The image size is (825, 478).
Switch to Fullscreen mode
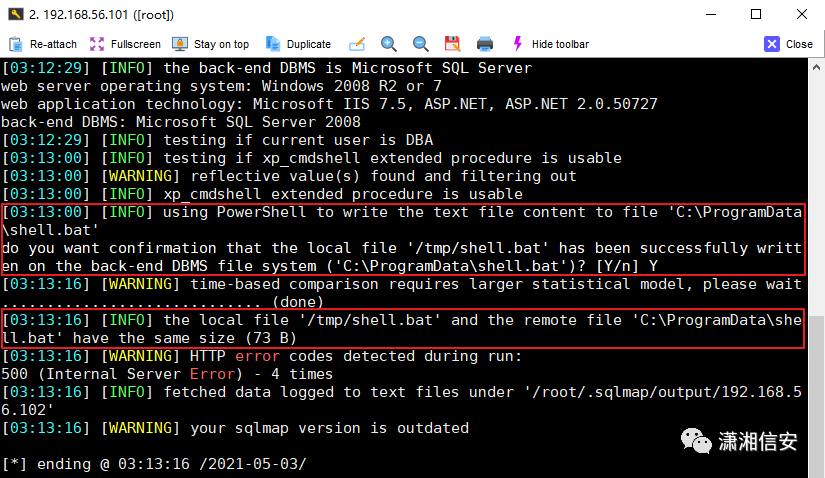click(x=125, y=44)
